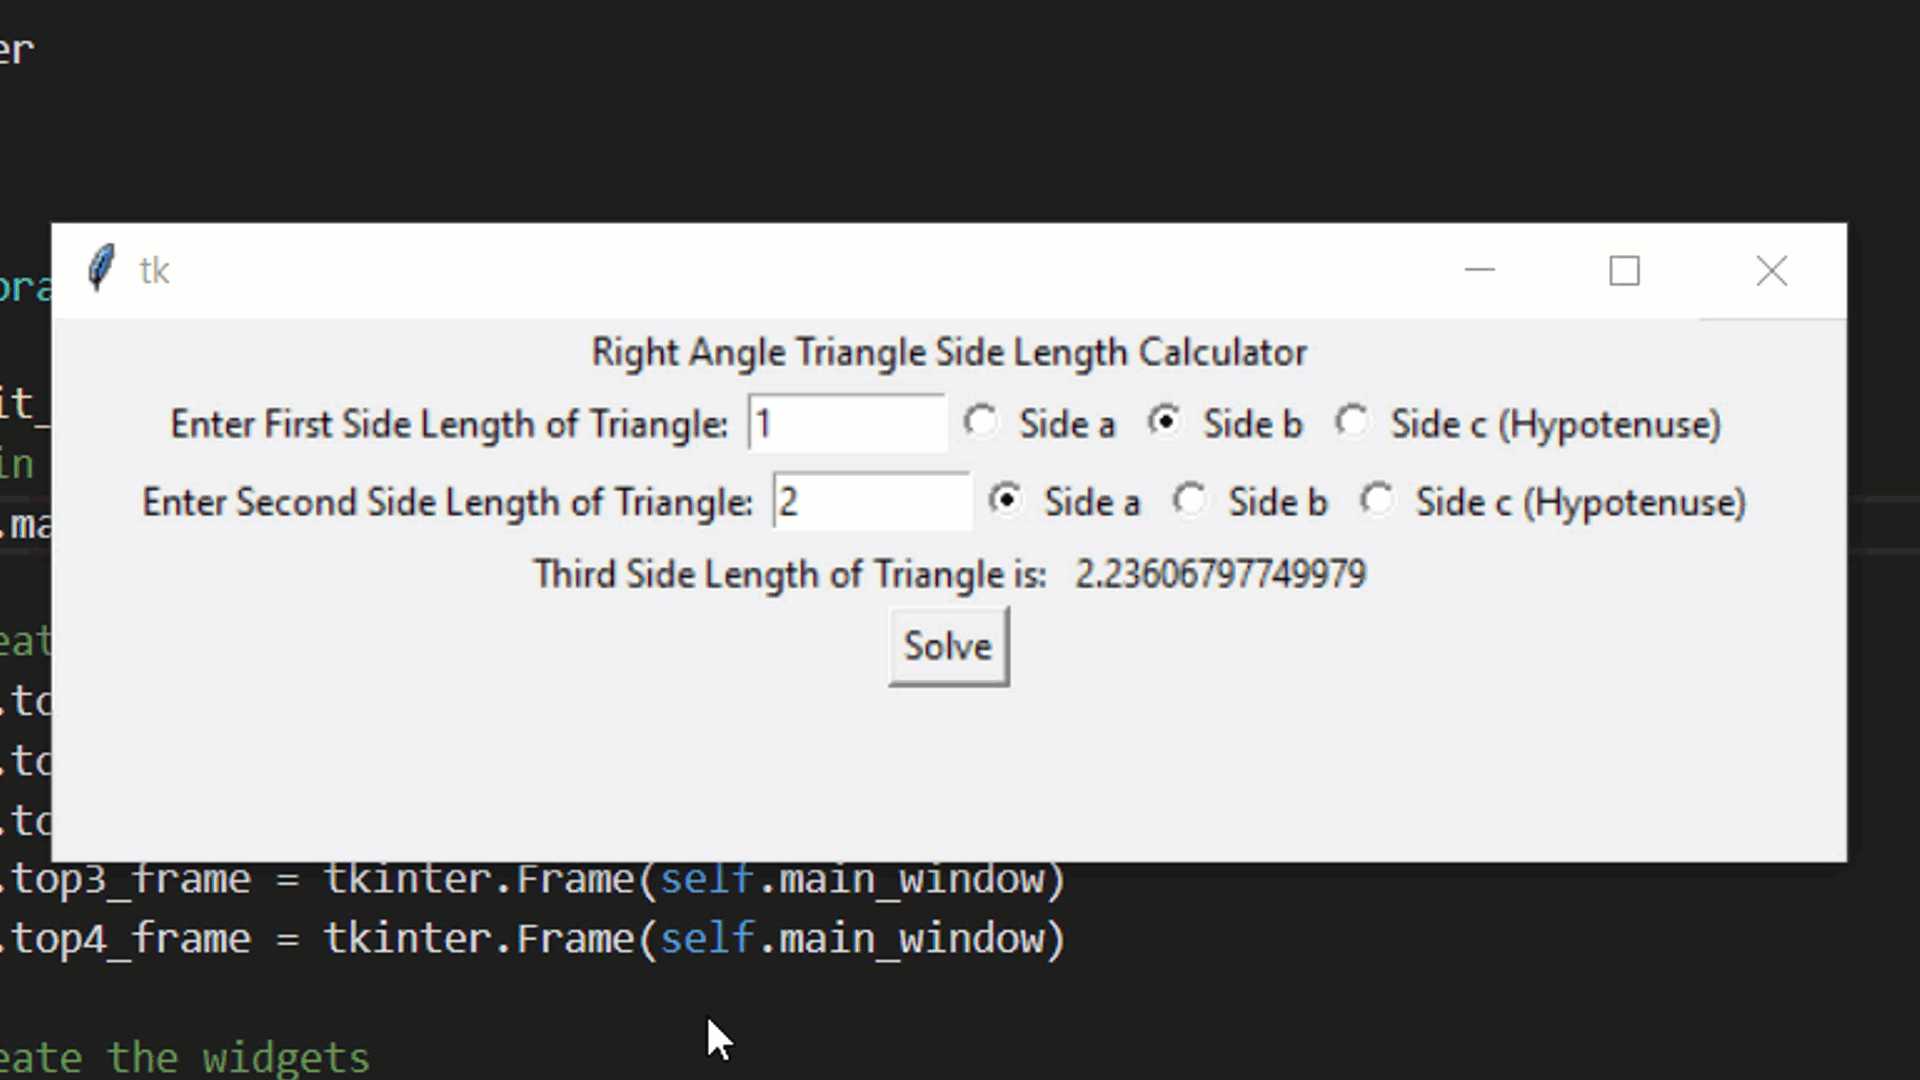Image resolution: width=1920 pixels, height=1080 pixels.
Task: Click the tk feather icon in title bar
Action: point(101,269)
